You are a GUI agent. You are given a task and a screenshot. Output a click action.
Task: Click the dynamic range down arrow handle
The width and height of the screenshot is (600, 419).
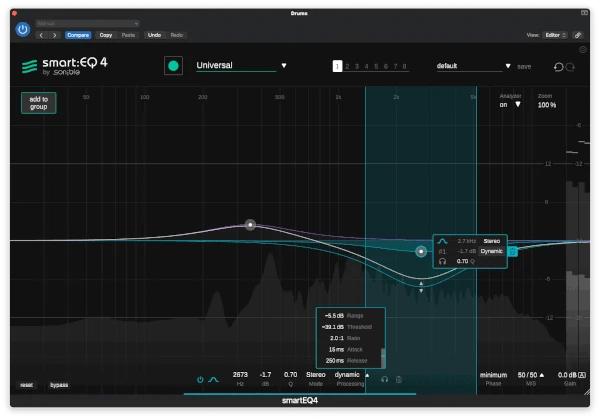tap(421, 291)
